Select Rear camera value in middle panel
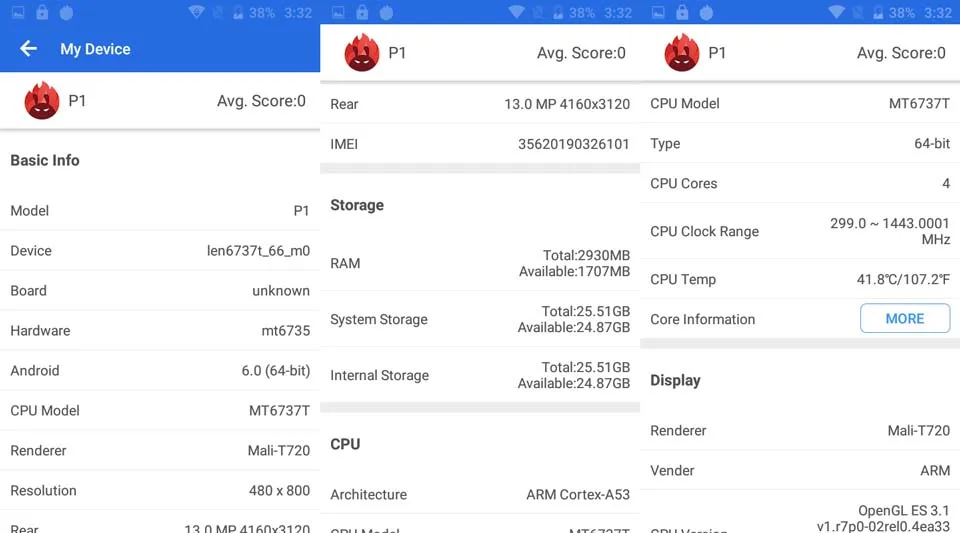 pyautogui.click(x=567, y=104)
